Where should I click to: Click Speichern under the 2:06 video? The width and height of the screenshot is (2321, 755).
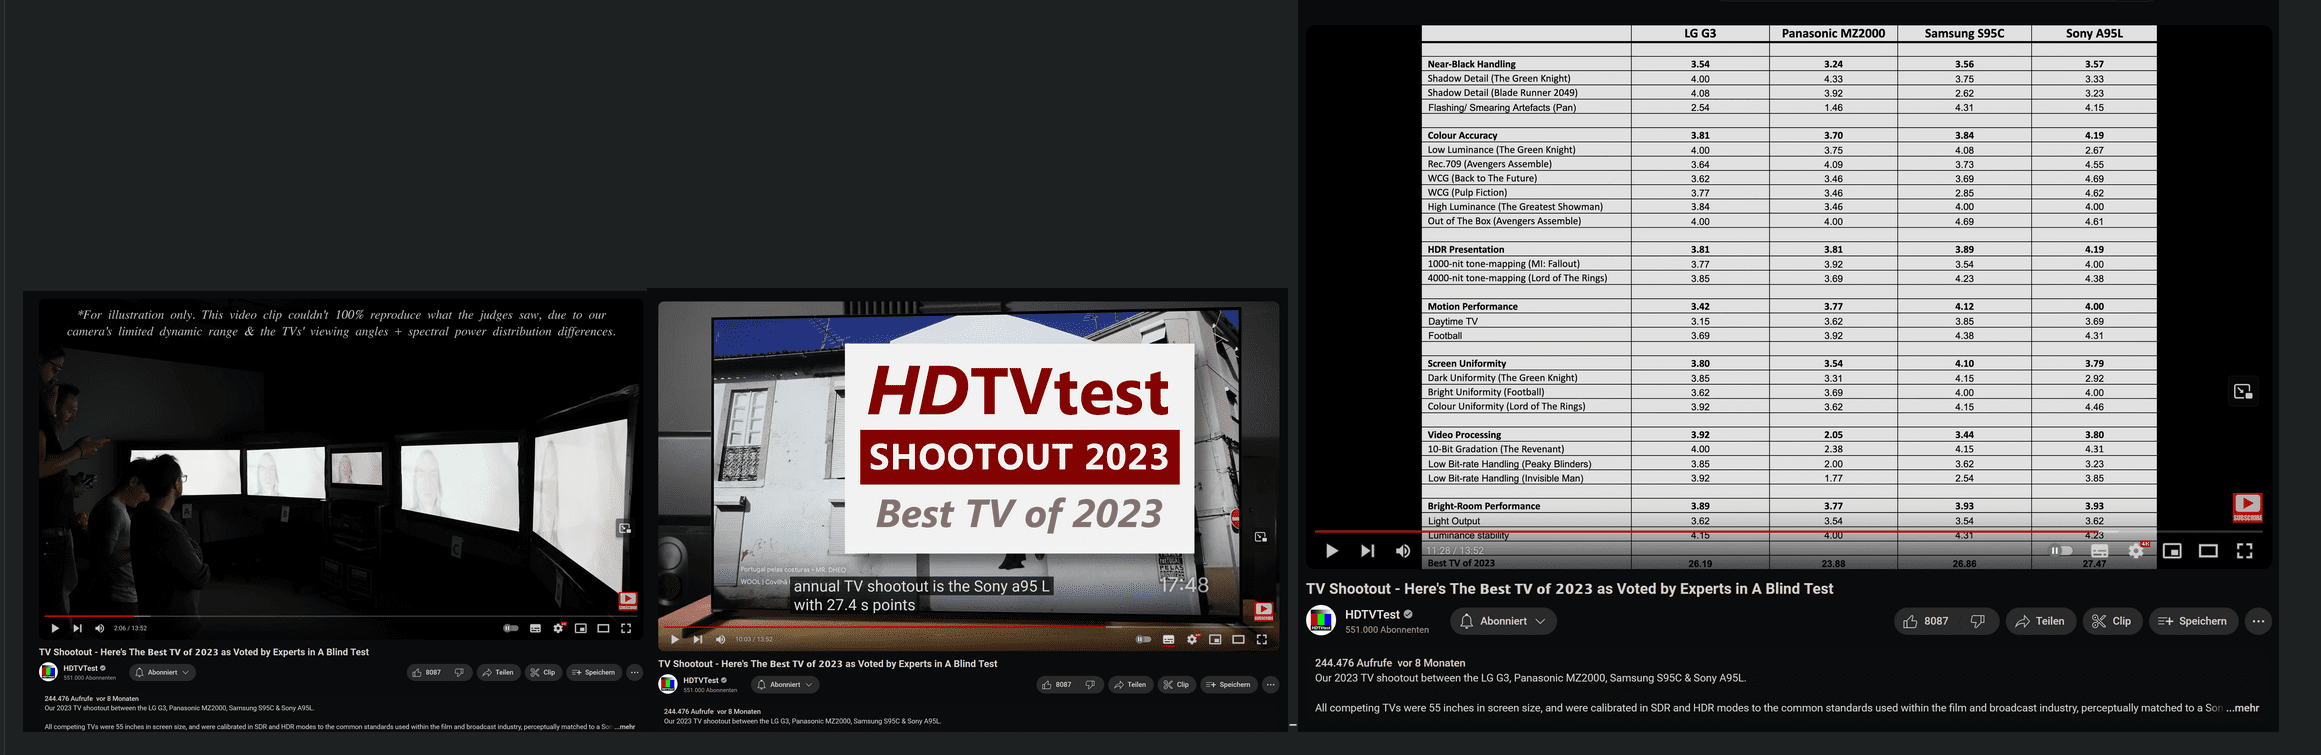coord(594,673)
